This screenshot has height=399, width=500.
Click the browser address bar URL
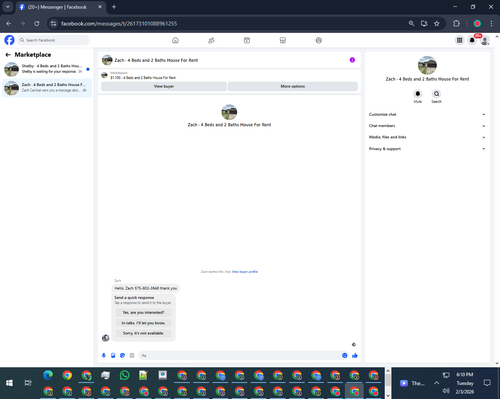coord(119,23)
